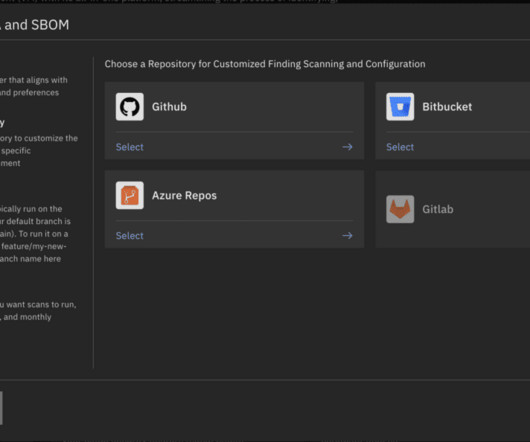Click the 'and monthly' text in the sidebar

click(27, 317)
